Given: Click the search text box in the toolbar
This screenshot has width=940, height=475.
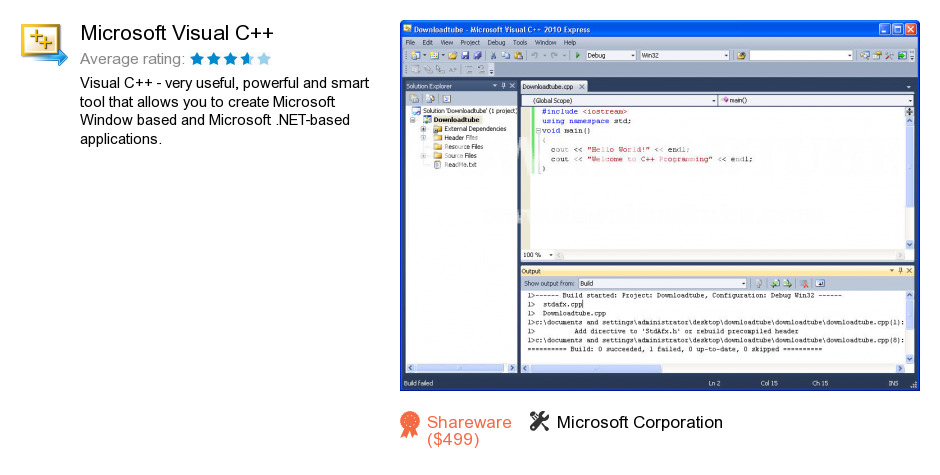Looking at the screenshot, I should pos(802,55).
